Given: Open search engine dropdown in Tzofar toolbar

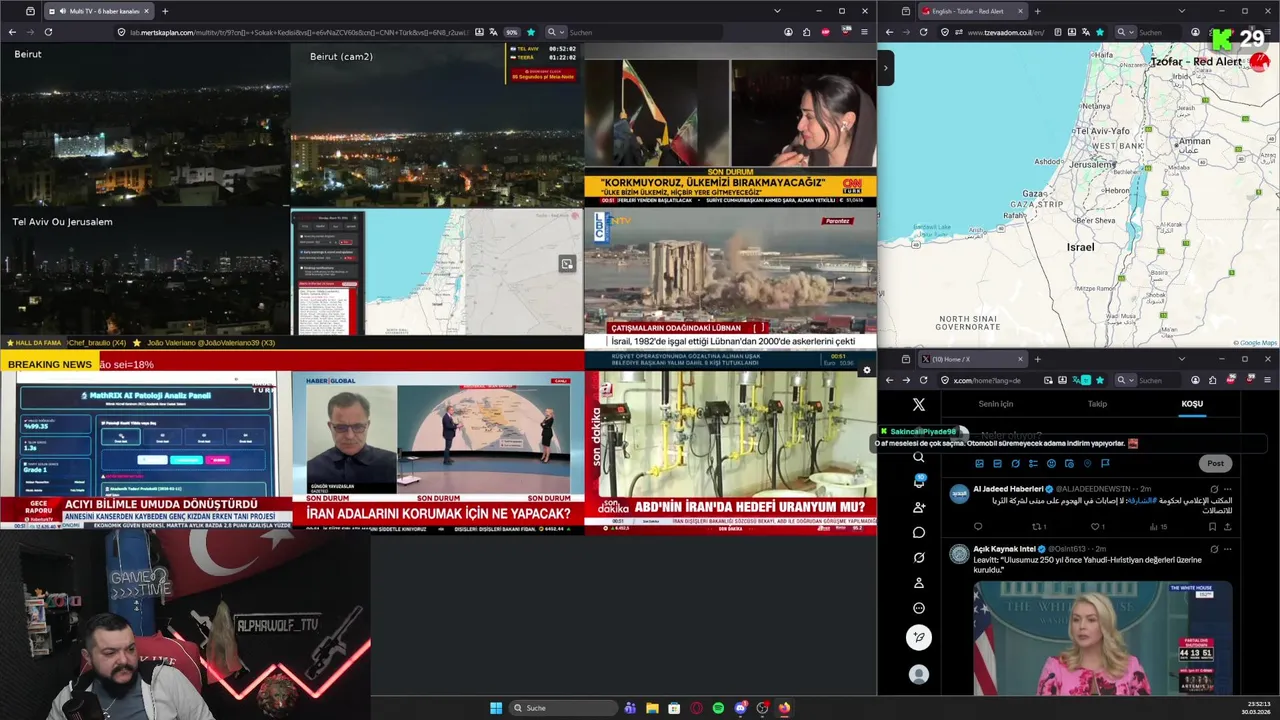Looking at the screenshot, I should 1124,32.
